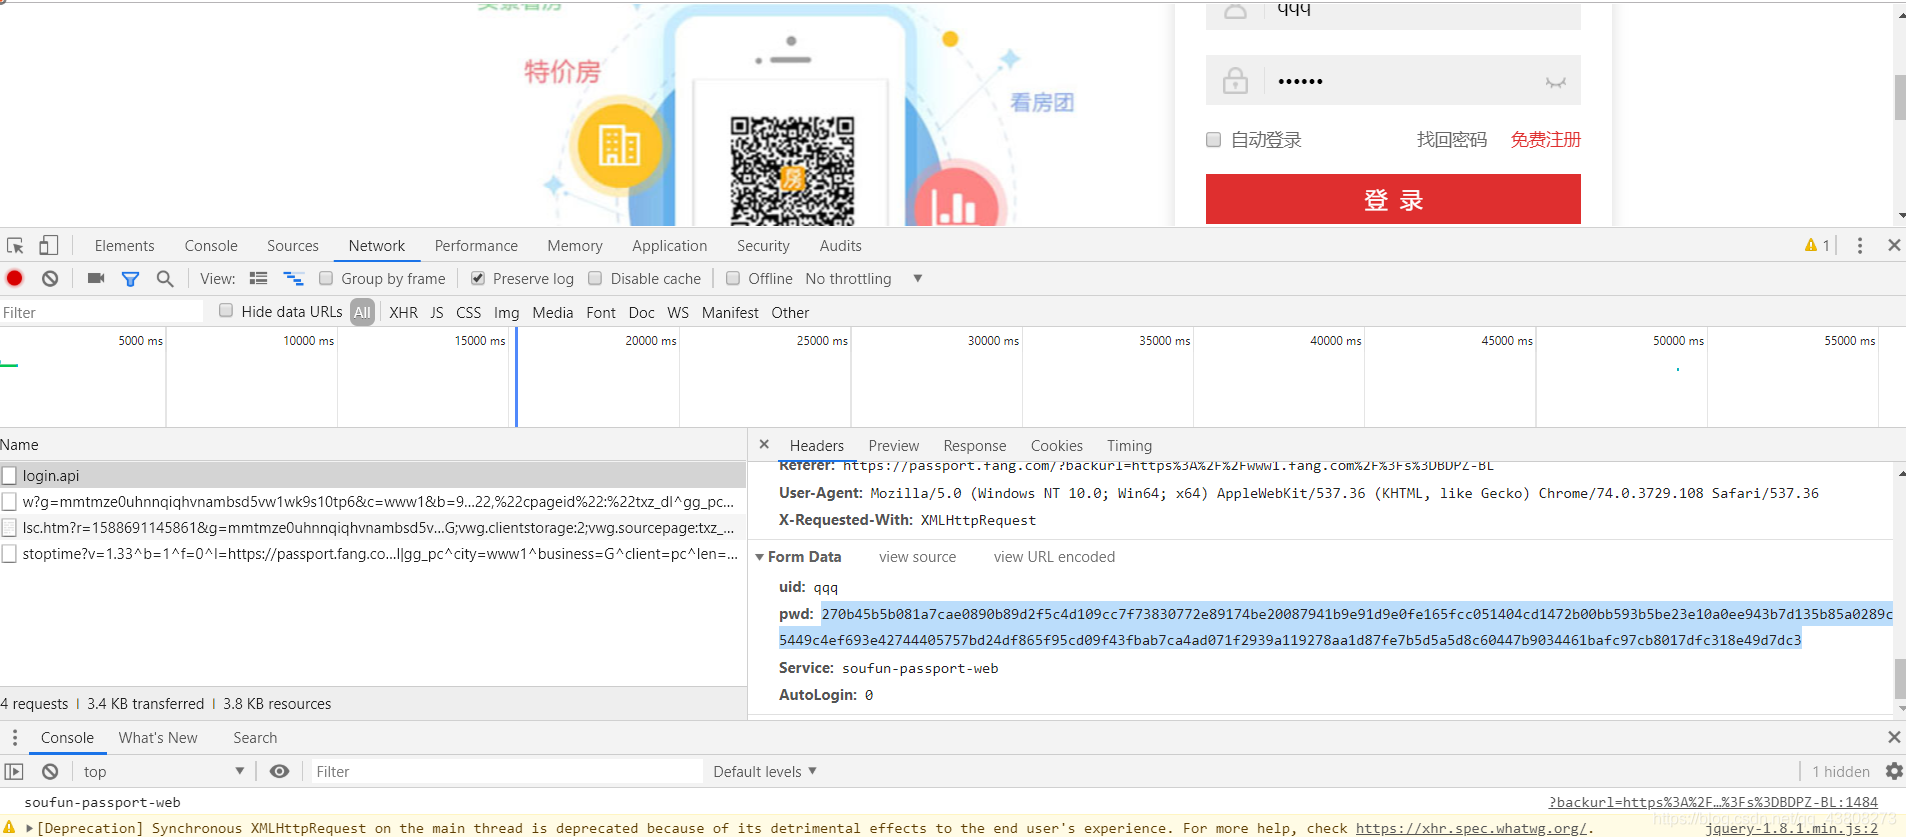Image resolution: width=1906 pixels, height=837 pixels.
Task: Check Hide data URLs
Action: tap(226, 311)
